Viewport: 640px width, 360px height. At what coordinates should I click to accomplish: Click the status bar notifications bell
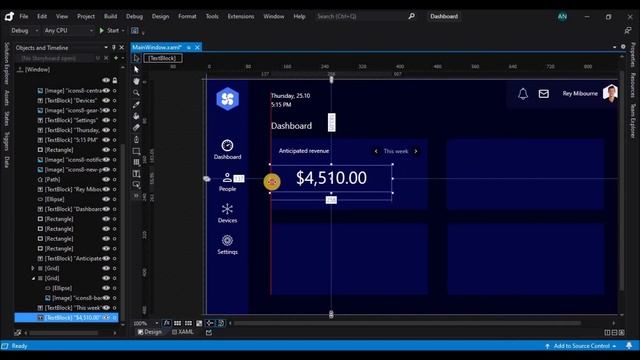pyautogui.click(x=629, y=346)
